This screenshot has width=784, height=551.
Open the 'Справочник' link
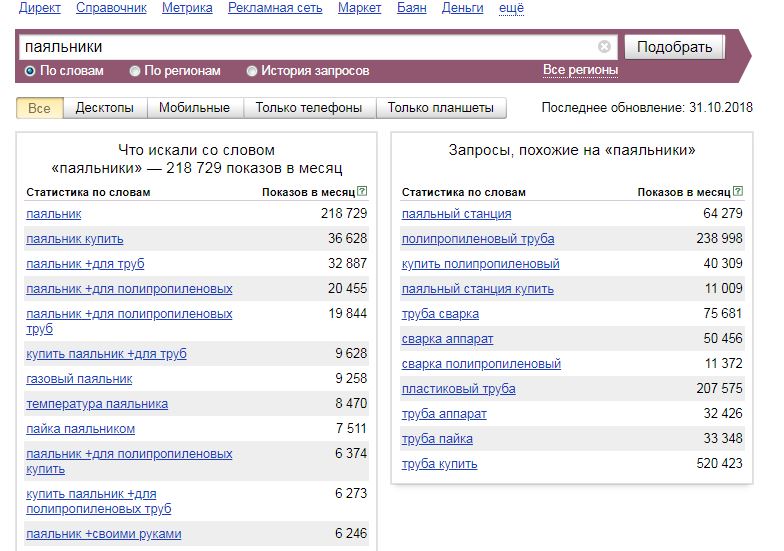111,8
